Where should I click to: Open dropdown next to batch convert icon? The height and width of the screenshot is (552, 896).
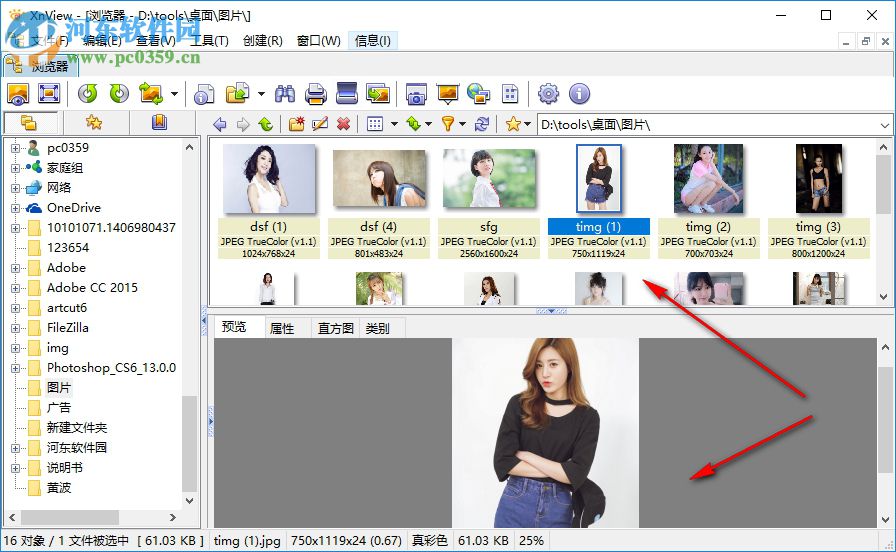[x=261, y=94]
